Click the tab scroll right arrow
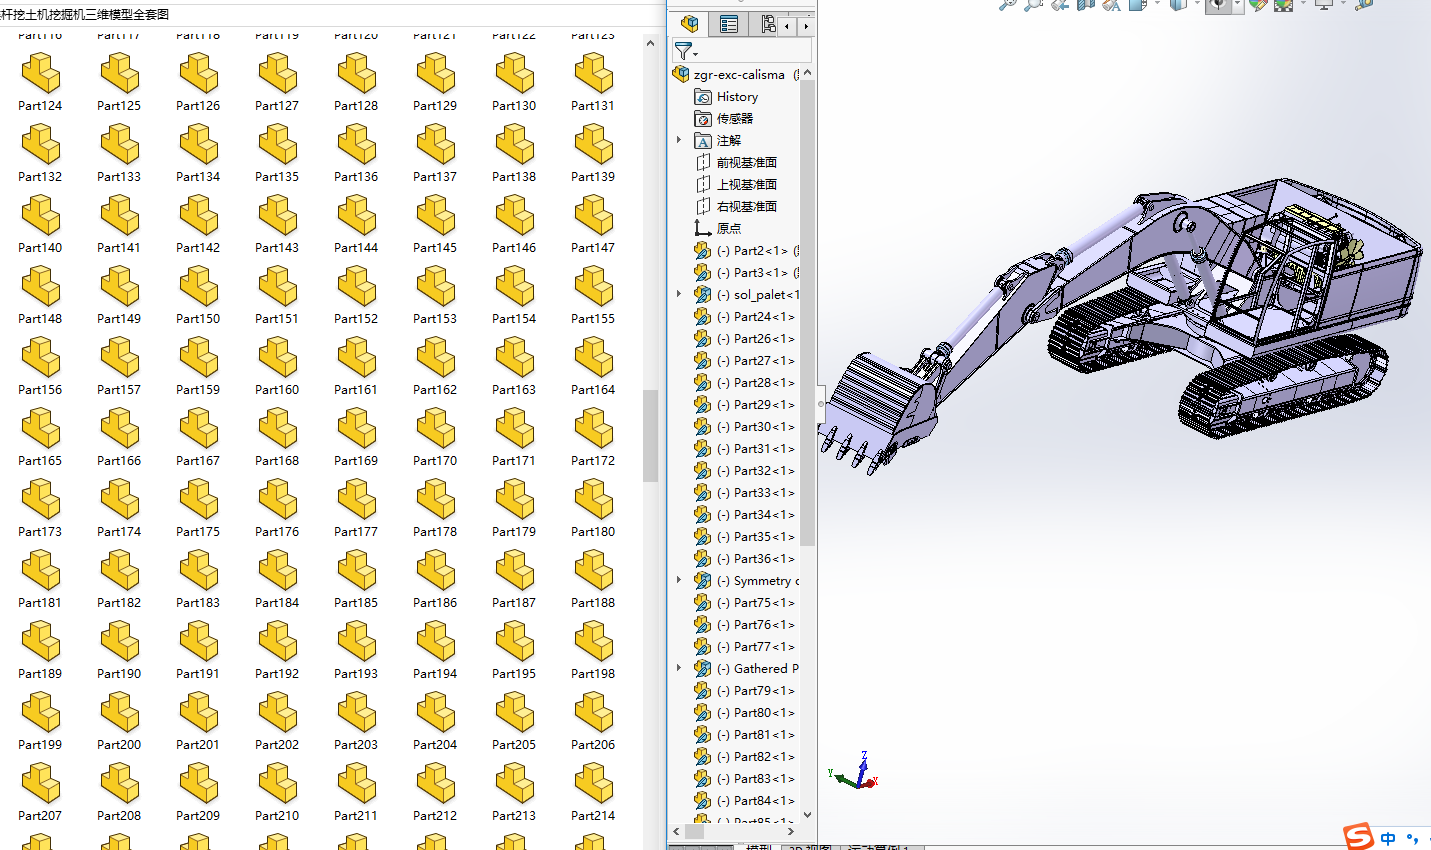 pos(806,25)
